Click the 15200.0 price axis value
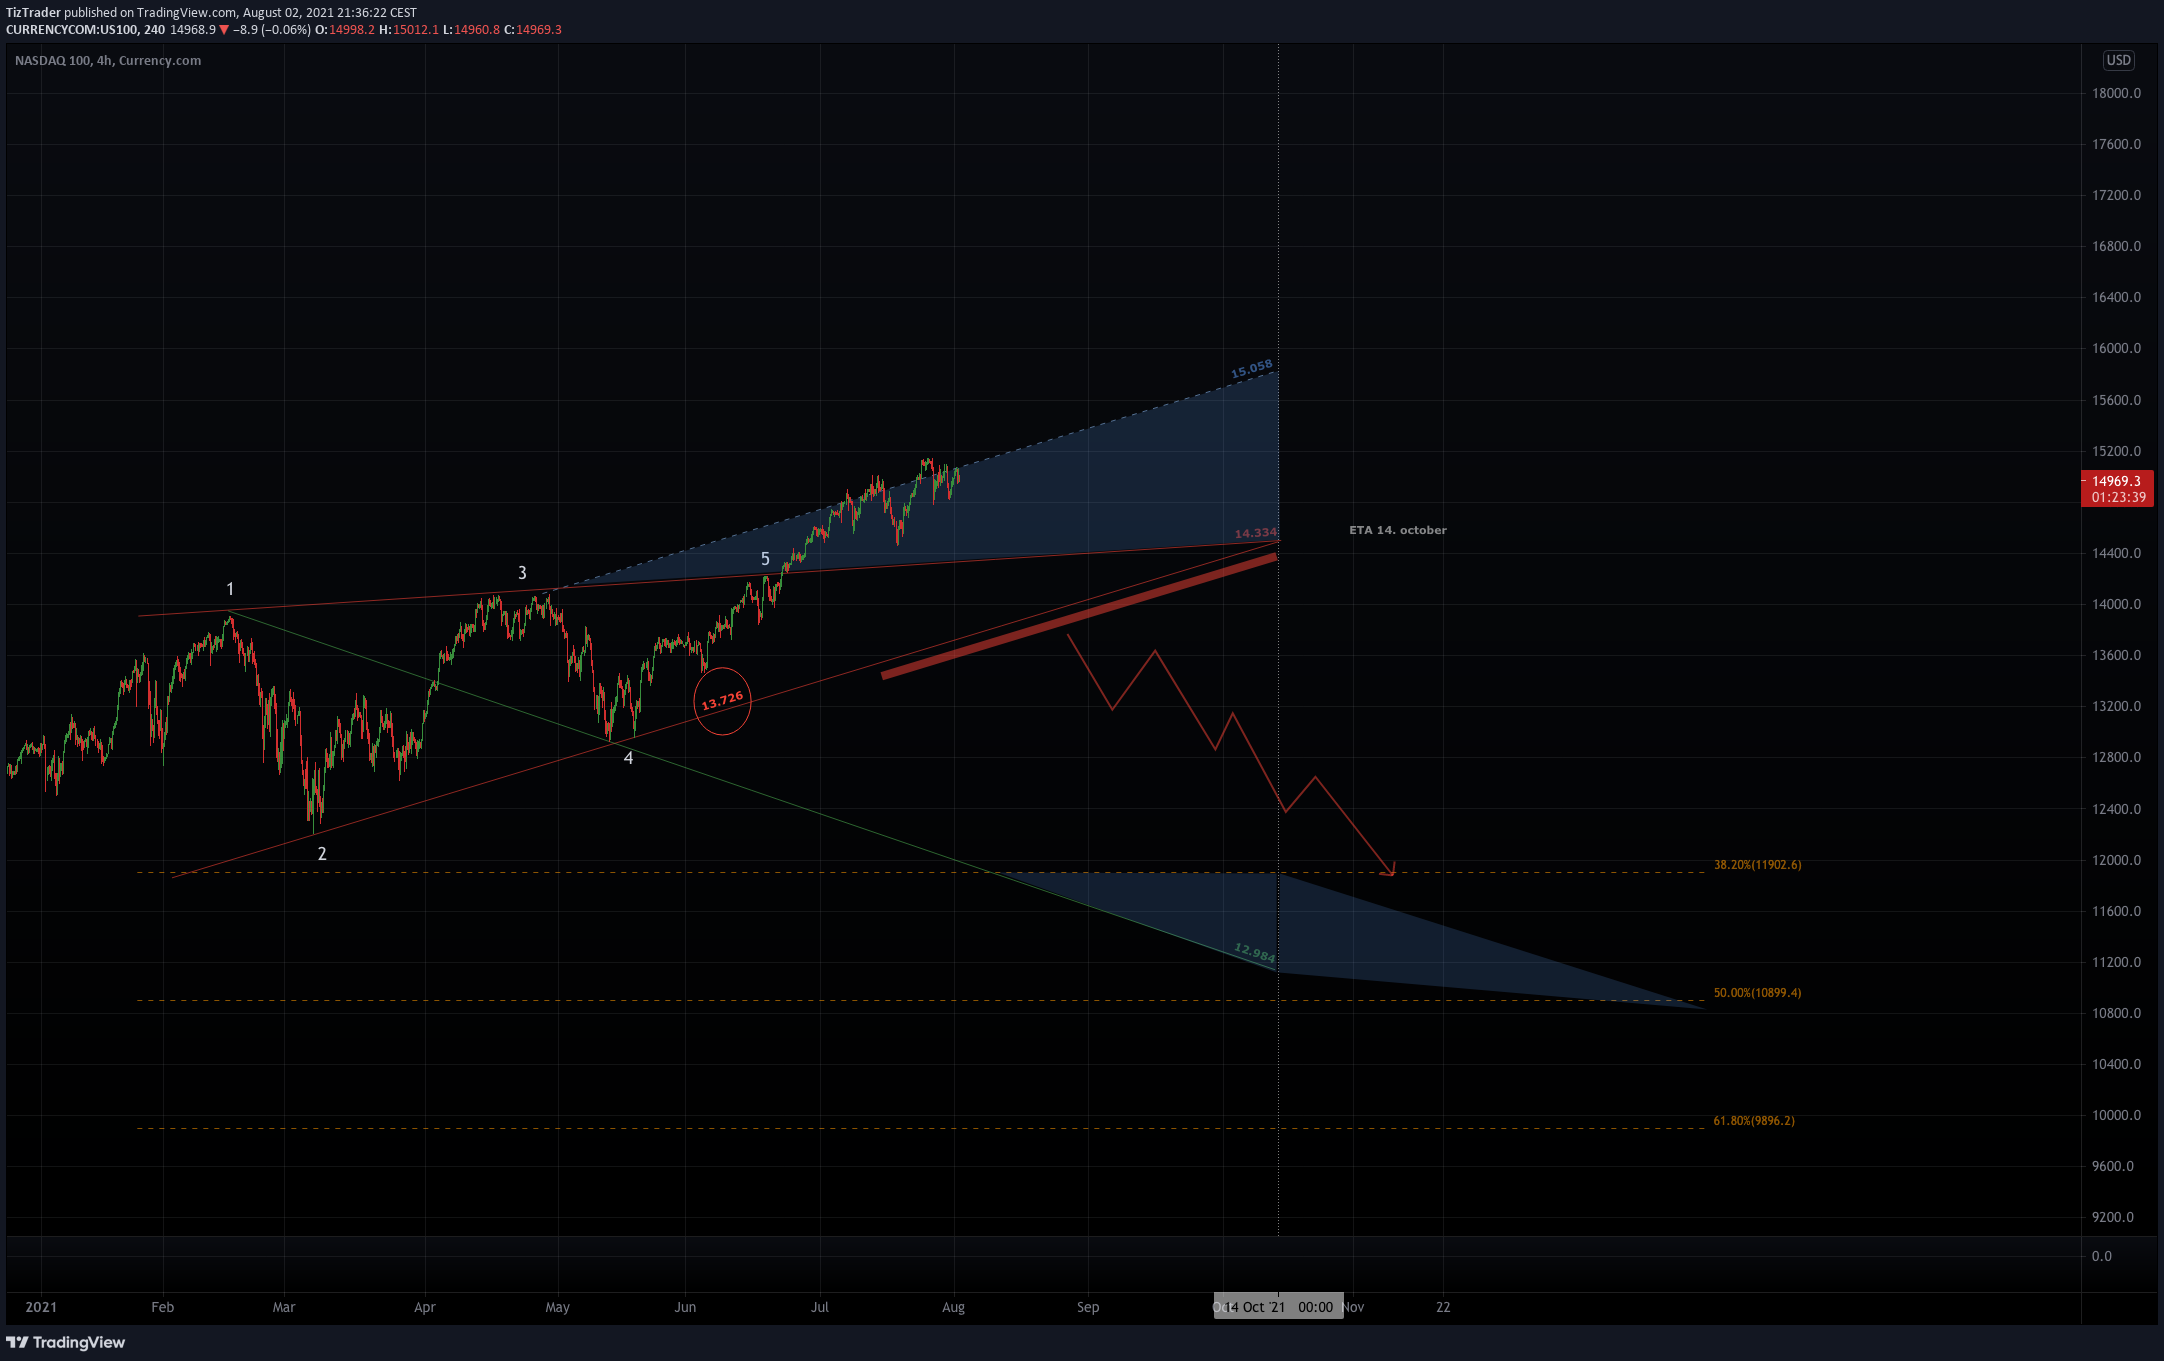The width and height of the screenshot is (2164, 1361). click(x=2116, y=451)
